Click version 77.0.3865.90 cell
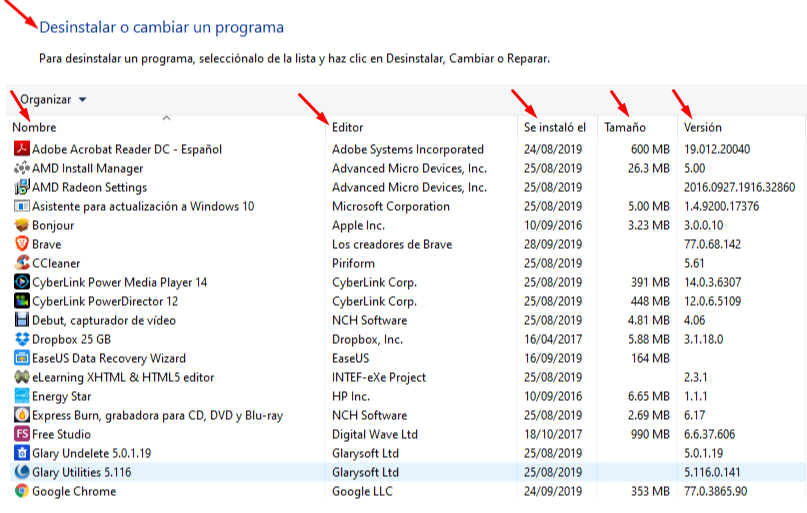 pyautogui.click(x=715, y=491)
